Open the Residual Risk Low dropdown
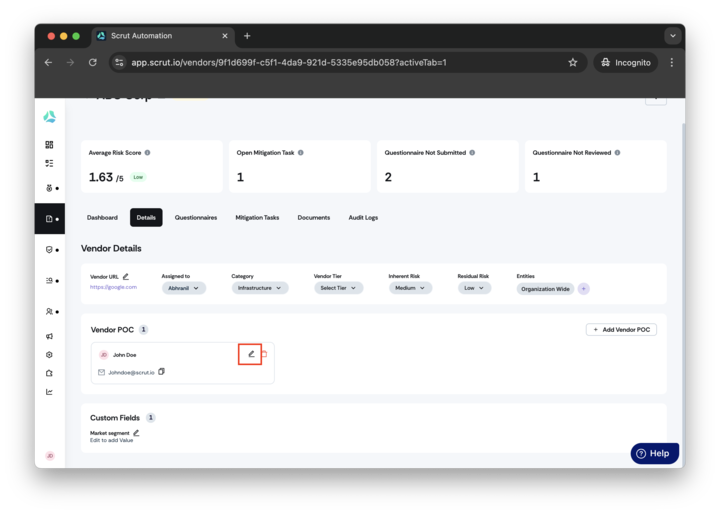This screenshot has height=514, width=720. 474,288
